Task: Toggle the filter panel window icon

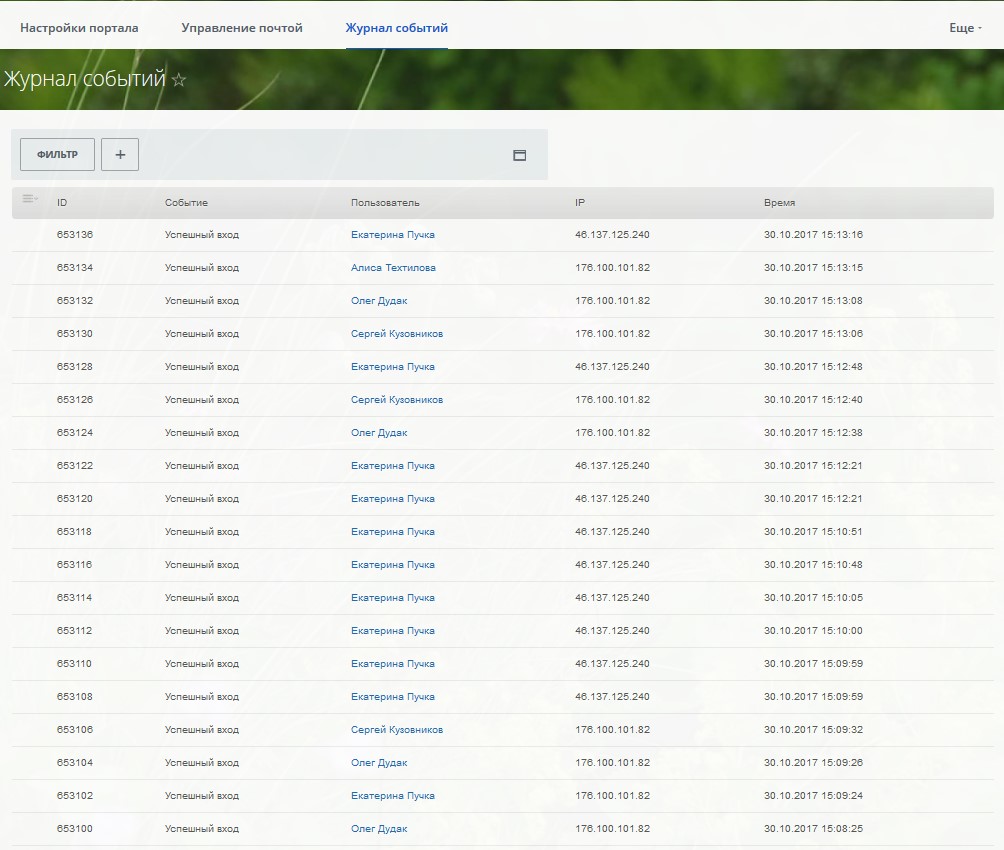Action: 519,155
